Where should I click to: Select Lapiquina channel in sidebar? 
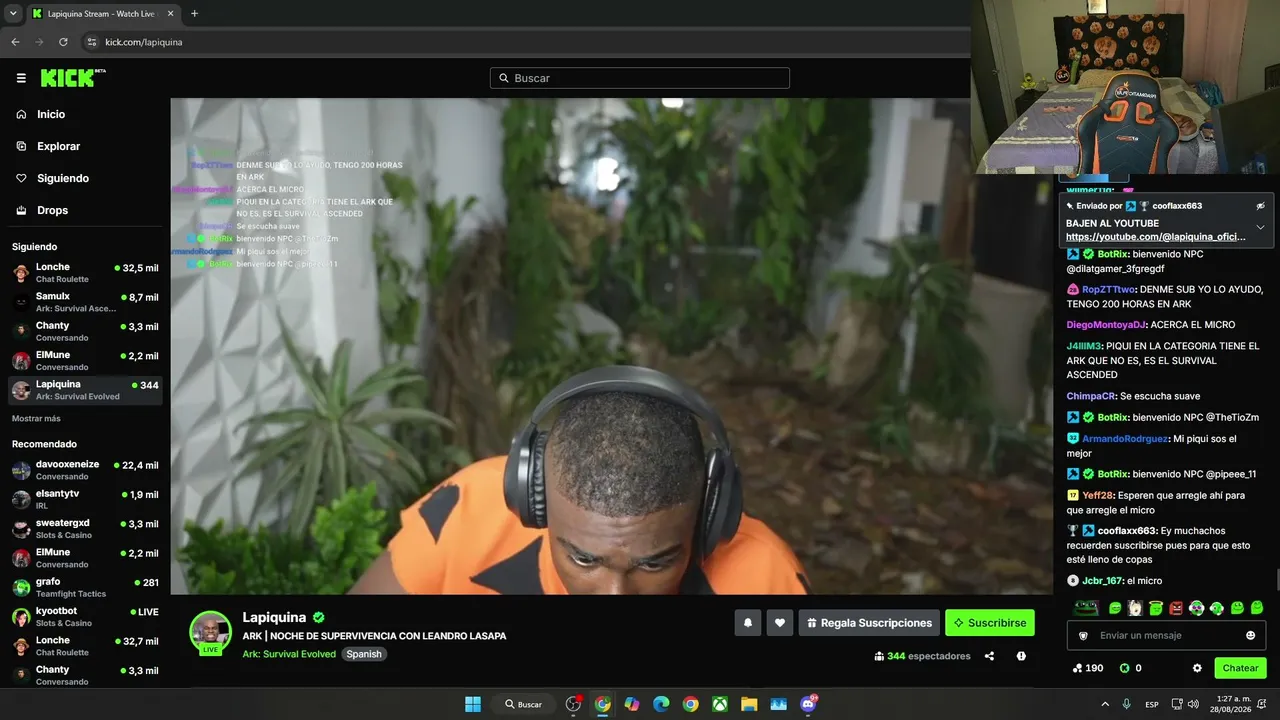[85, 390]
